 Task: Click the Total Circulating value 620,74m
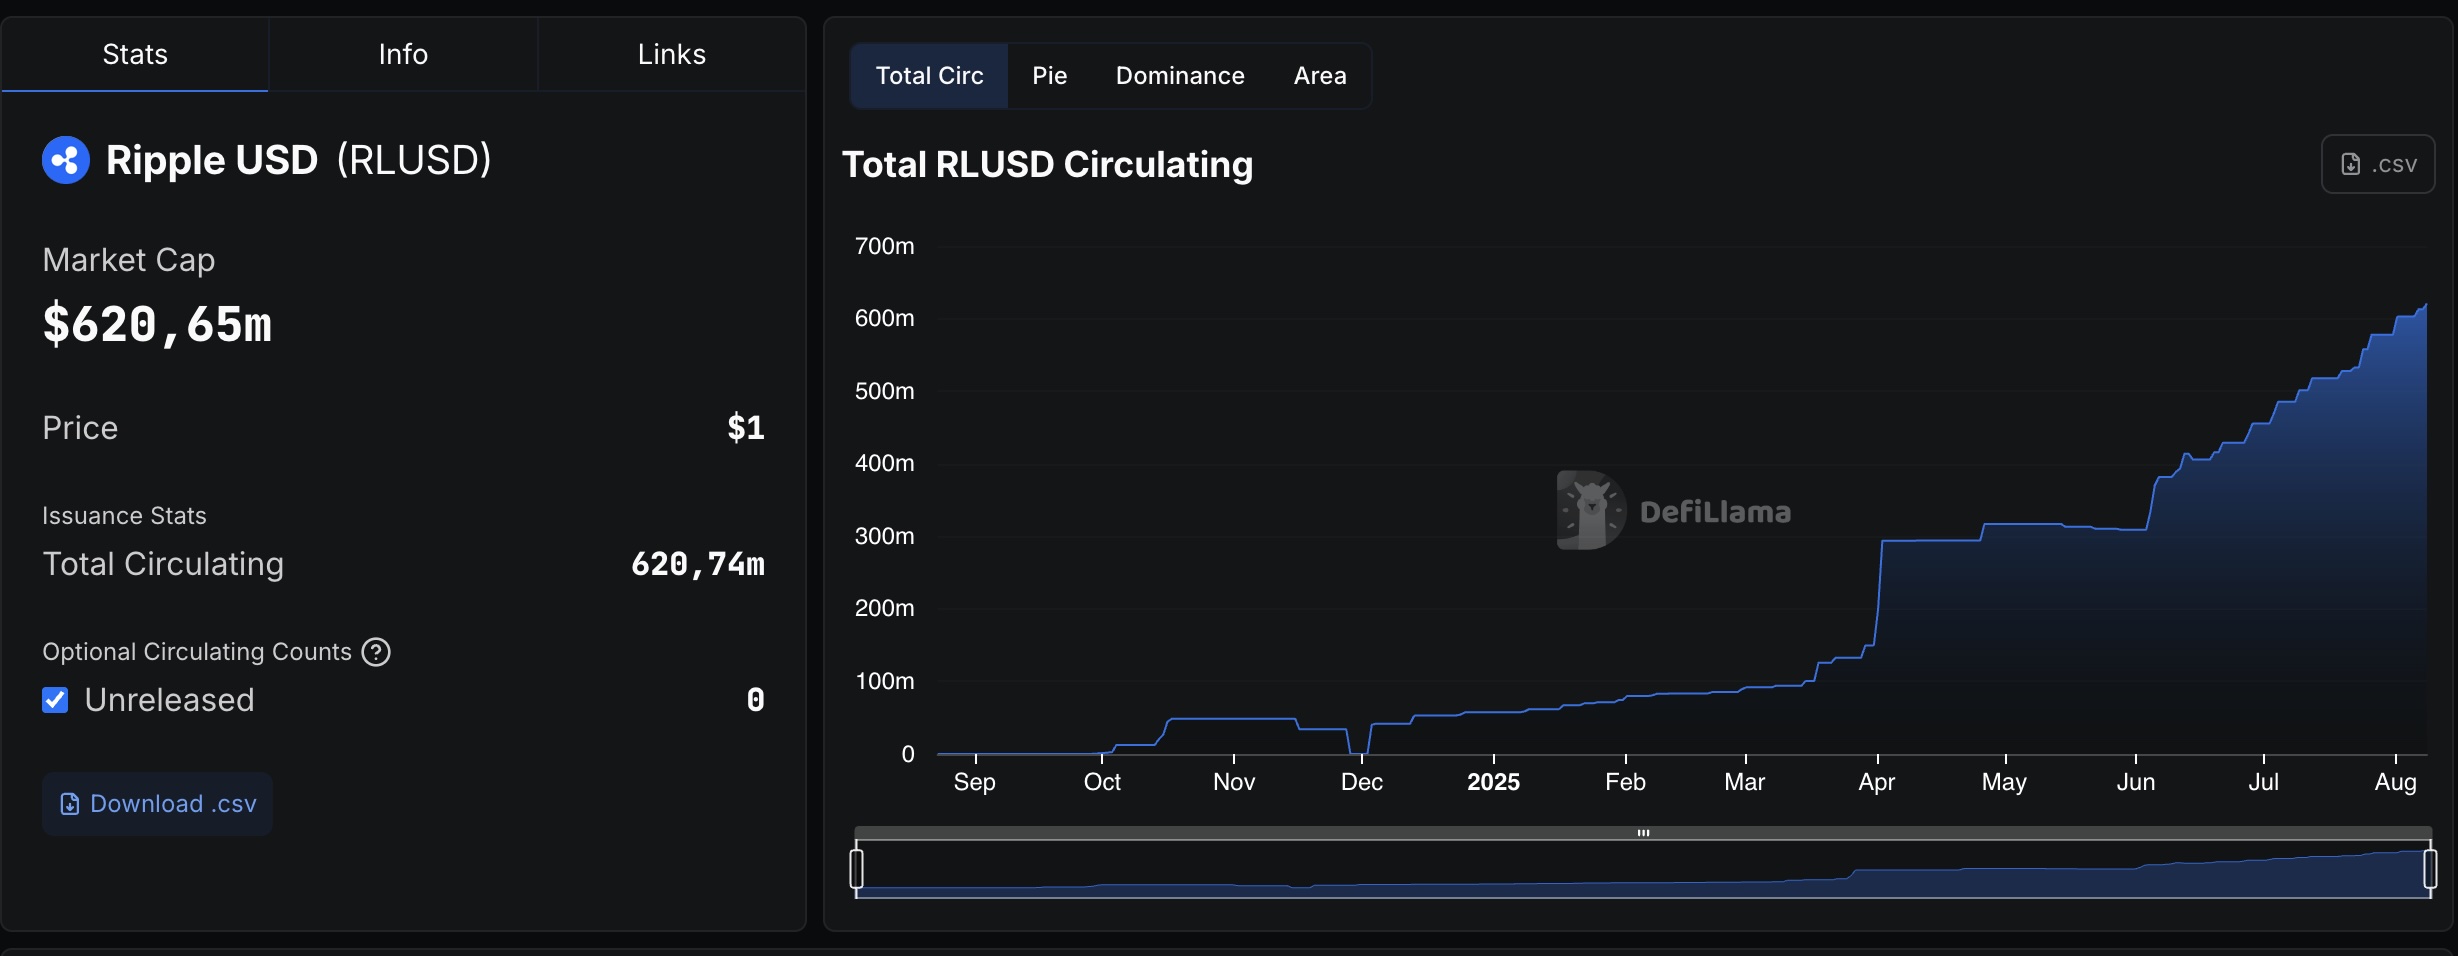pos(698,564)
